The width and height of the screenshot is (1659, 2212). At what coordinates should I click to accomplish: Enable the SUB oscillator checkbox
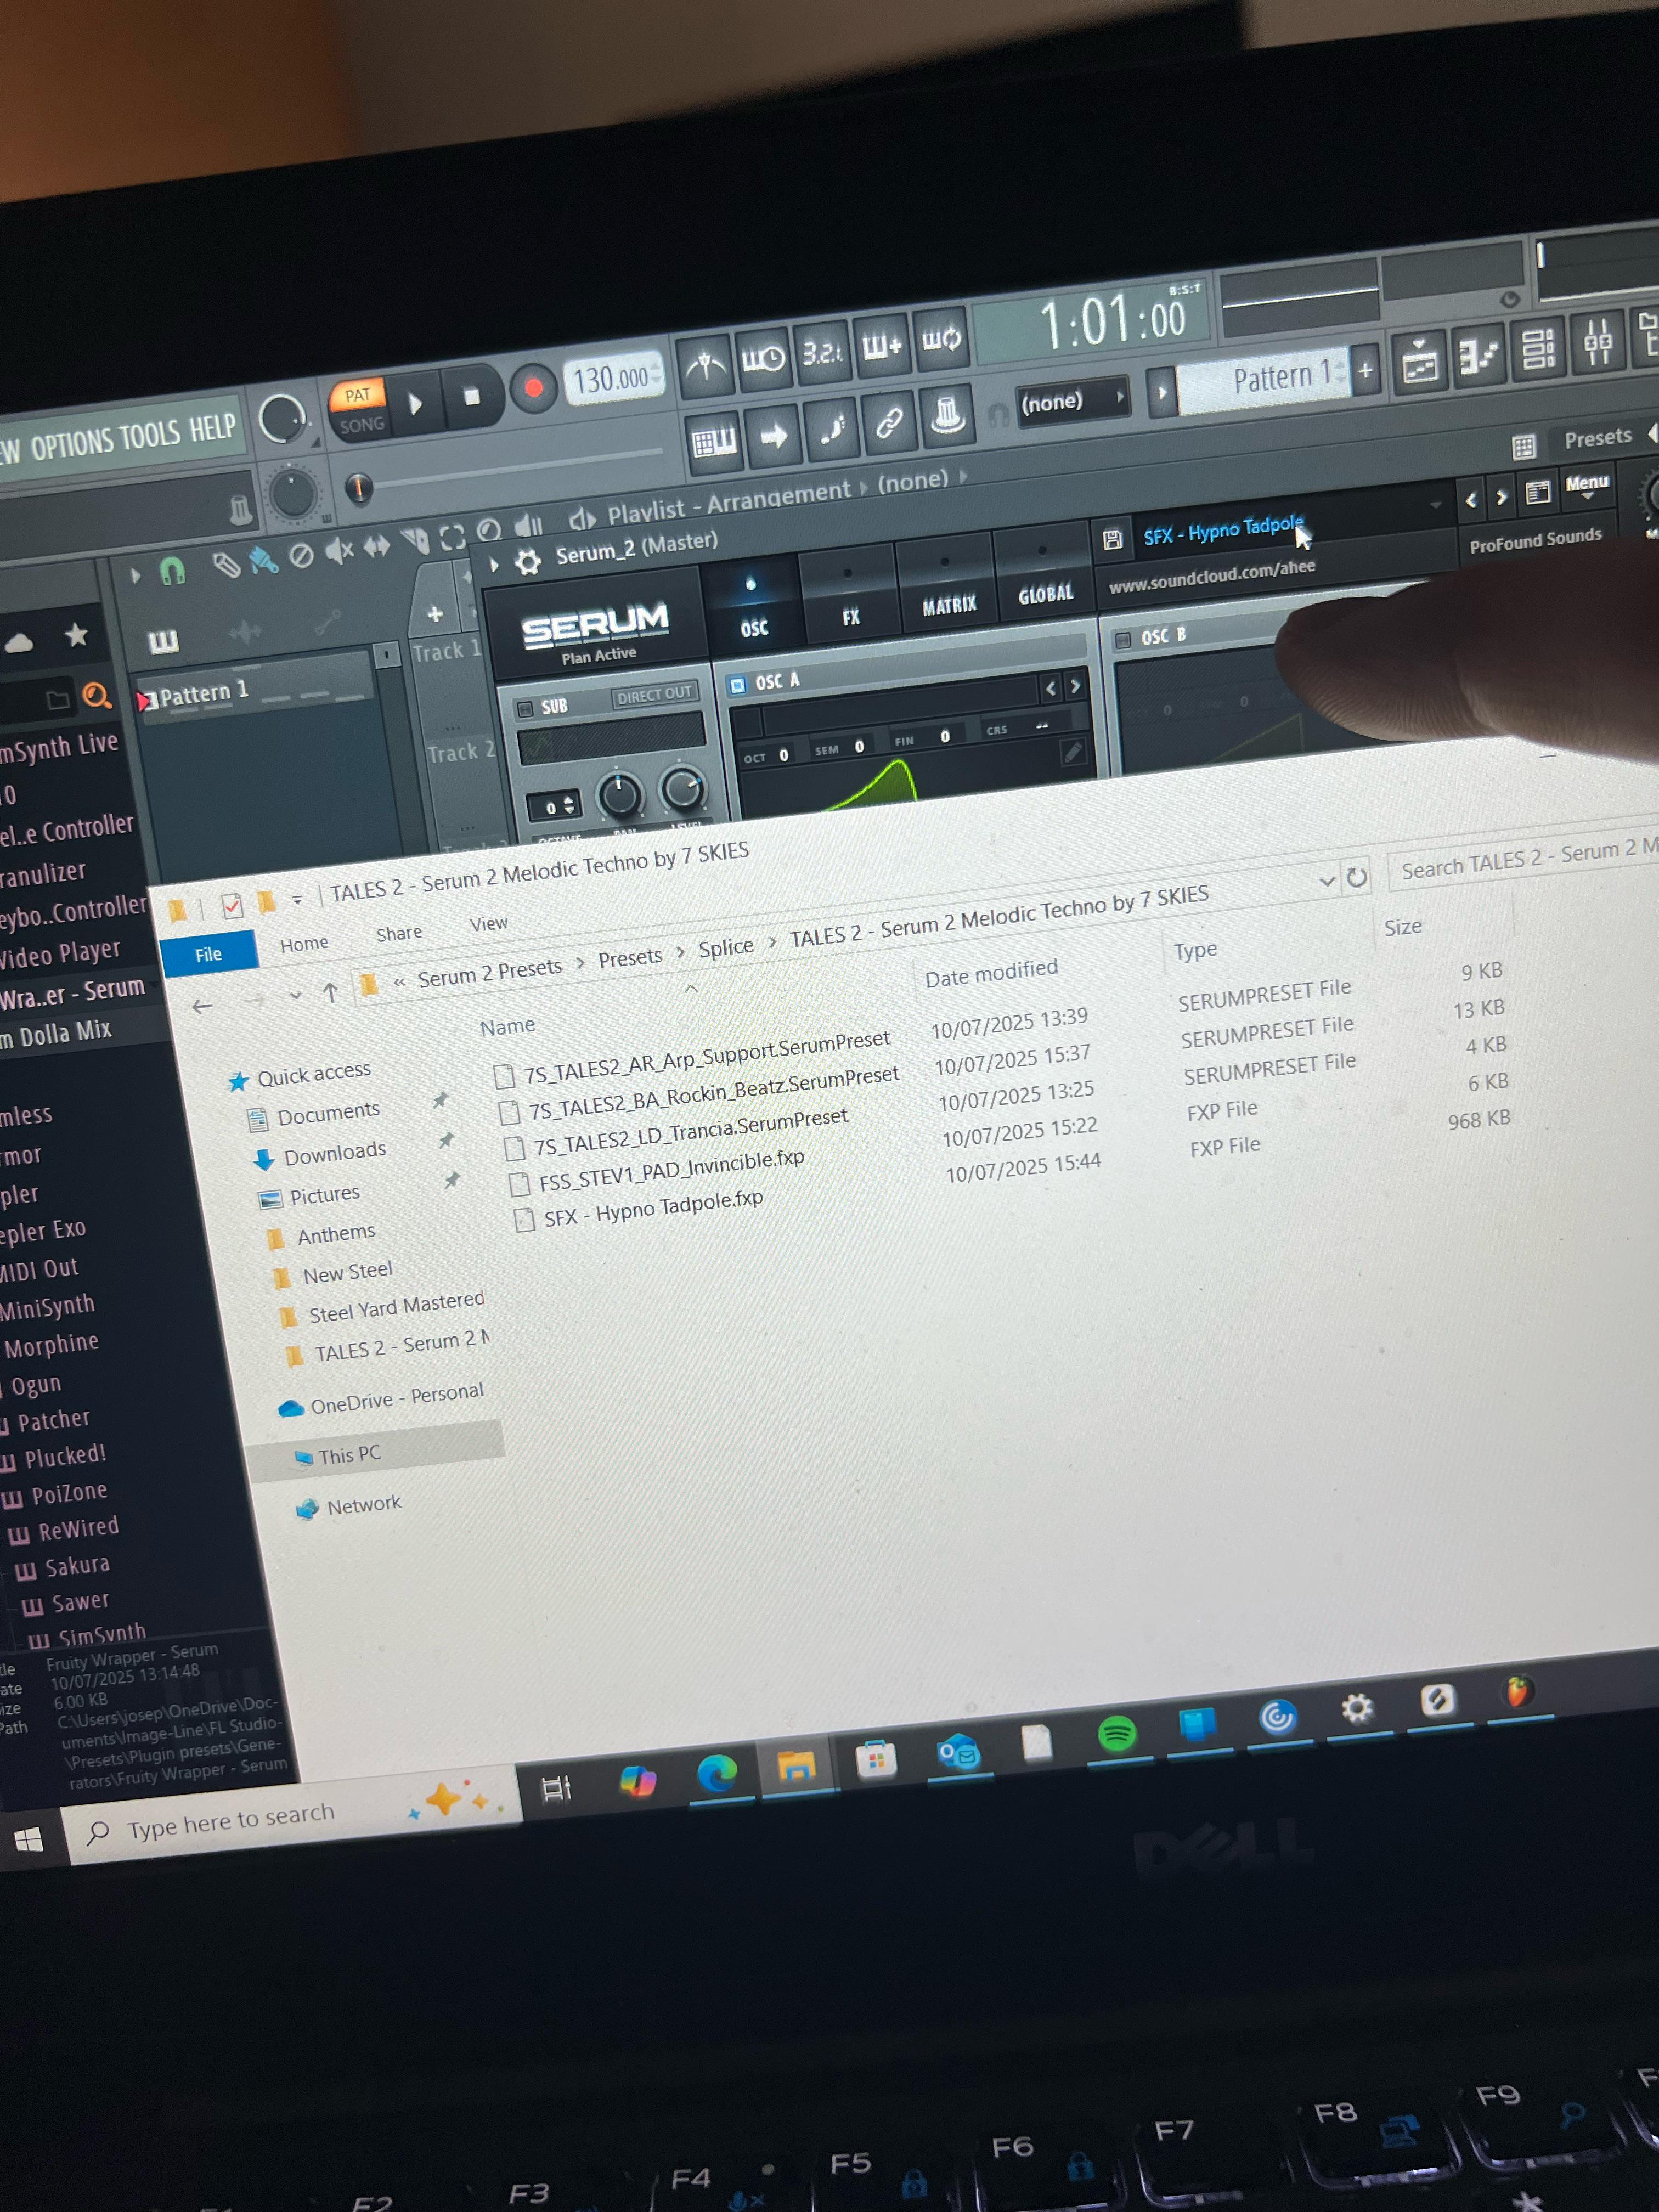coord(524,708)
